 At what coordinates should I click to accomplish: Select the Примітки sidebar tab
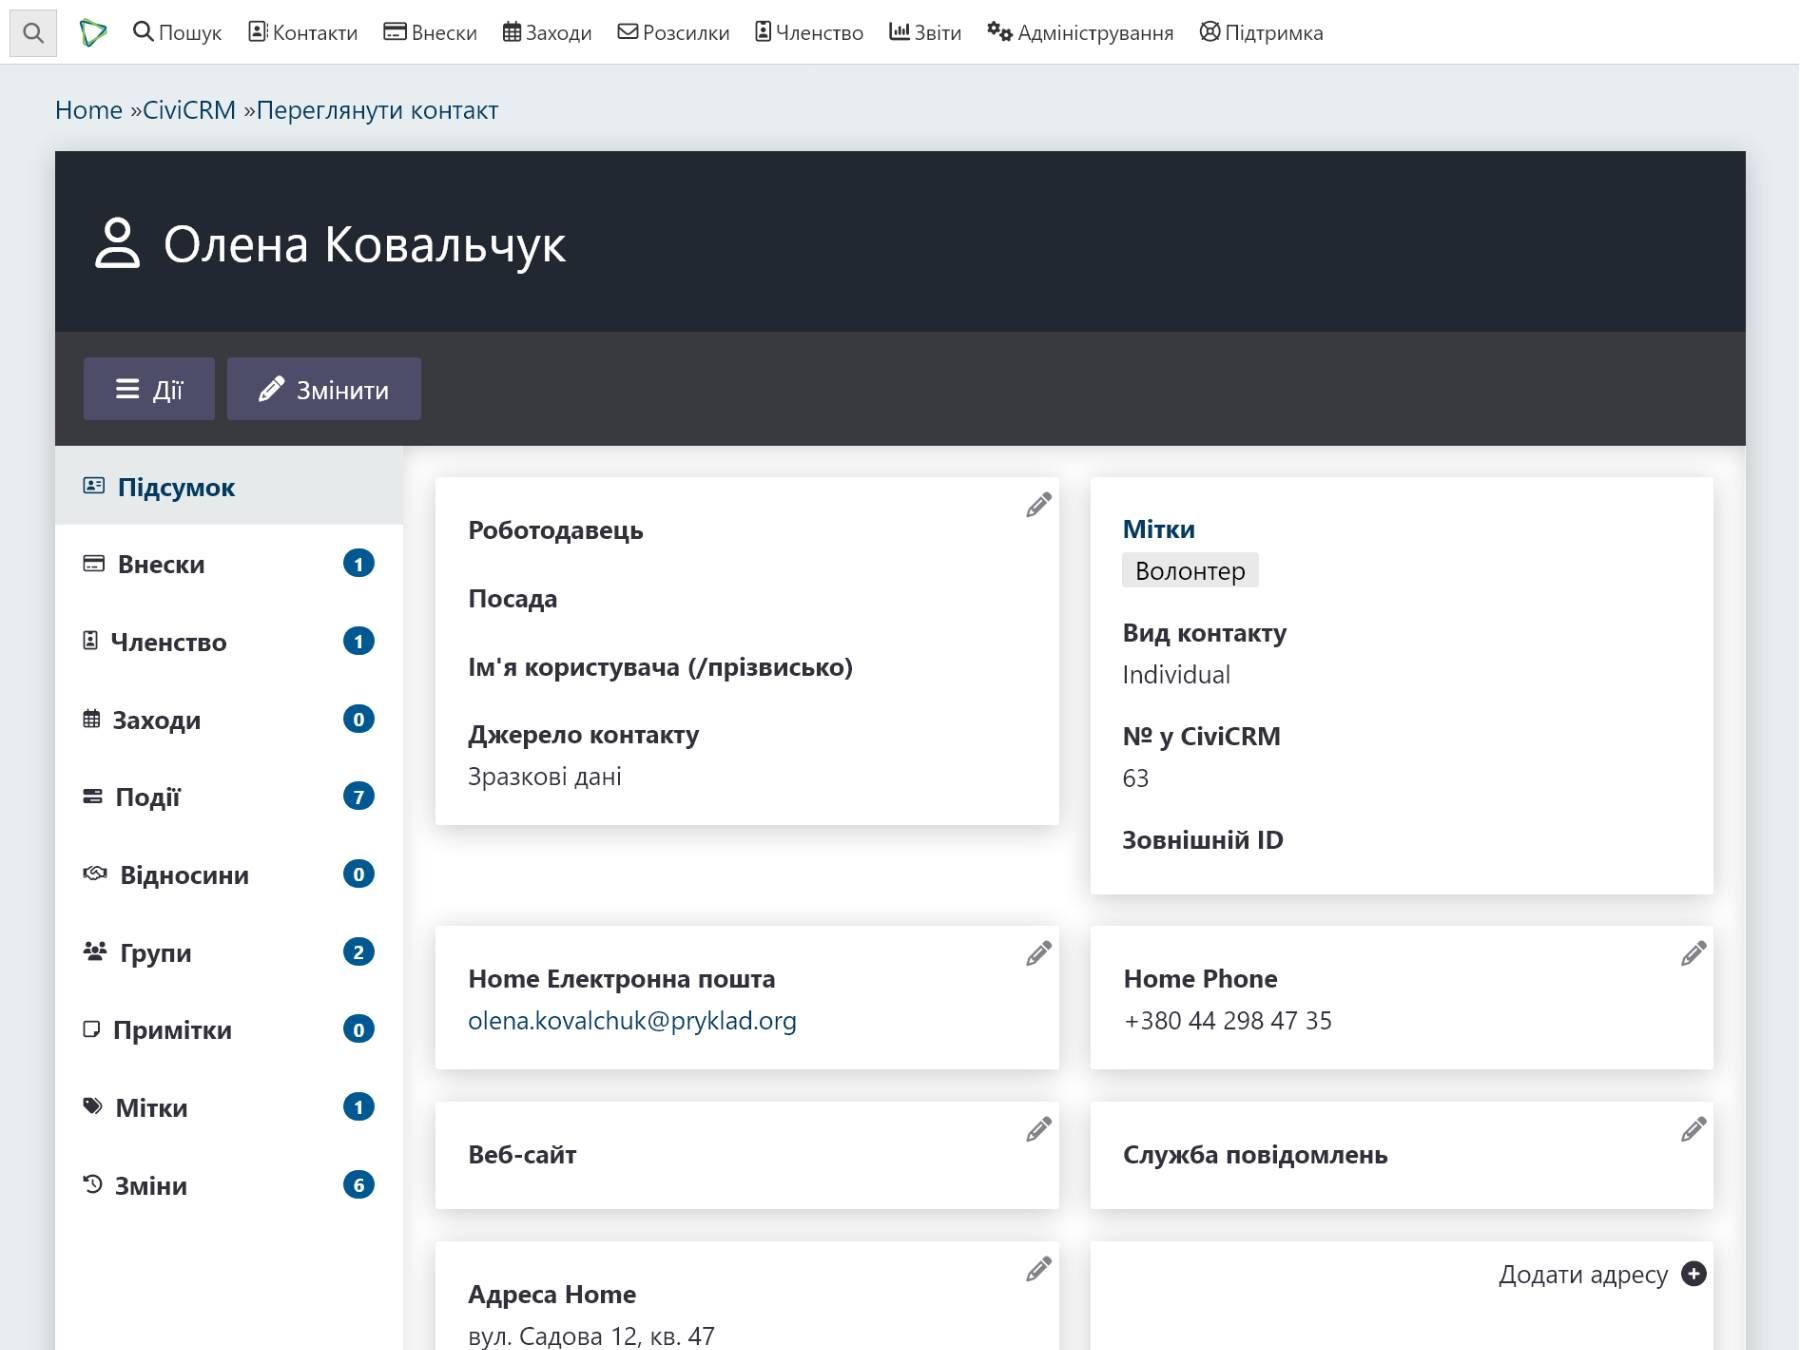(x=229, y=1030)
